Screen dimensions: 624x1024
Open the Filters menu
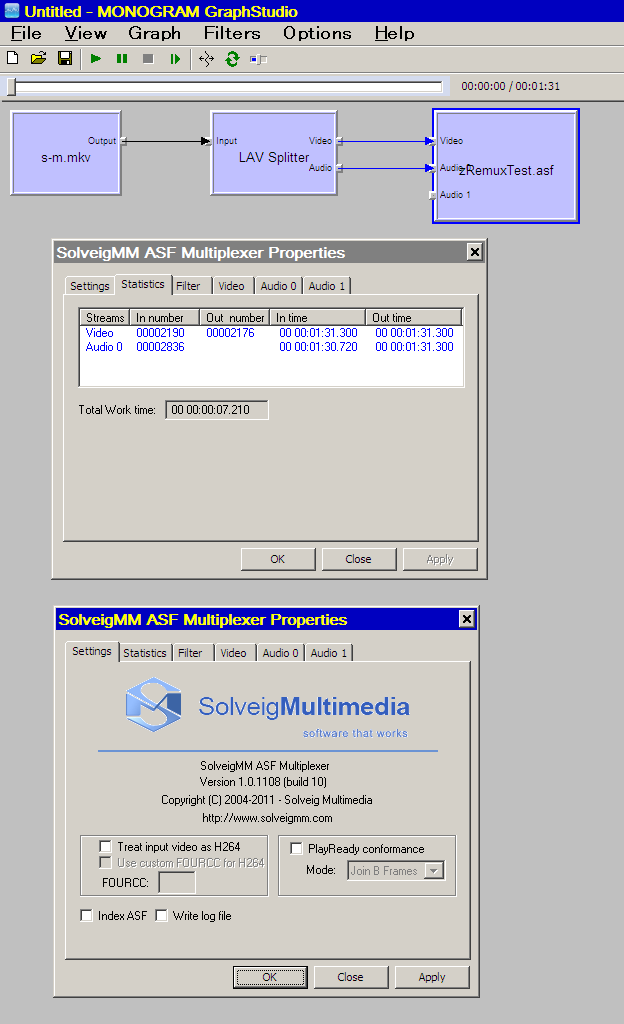click(x=232, y=33)
